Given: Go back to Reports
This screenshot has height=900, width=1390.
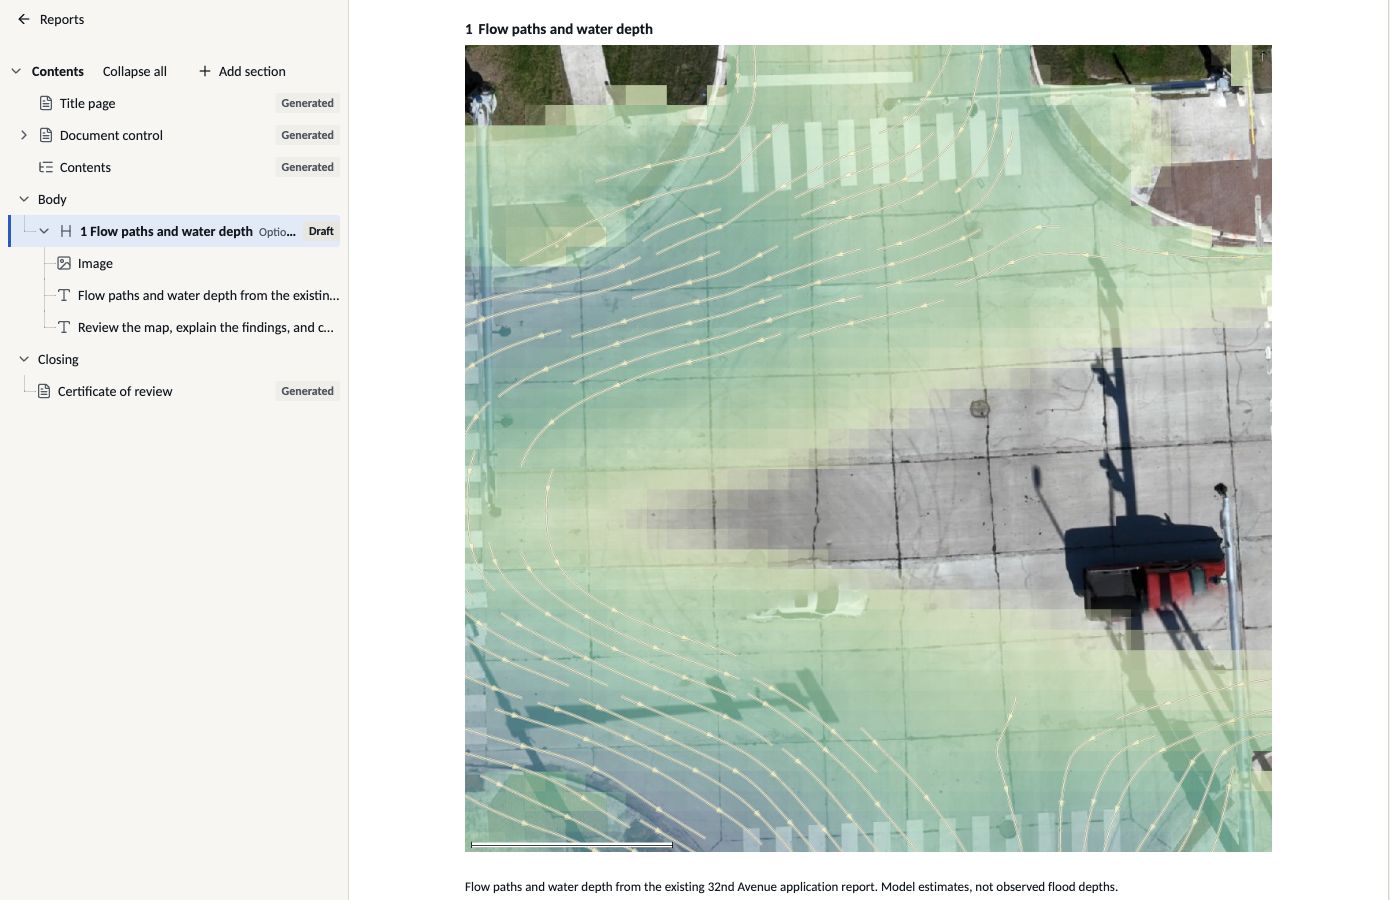Looking at the screenshot, I should (x=51, y=19).
